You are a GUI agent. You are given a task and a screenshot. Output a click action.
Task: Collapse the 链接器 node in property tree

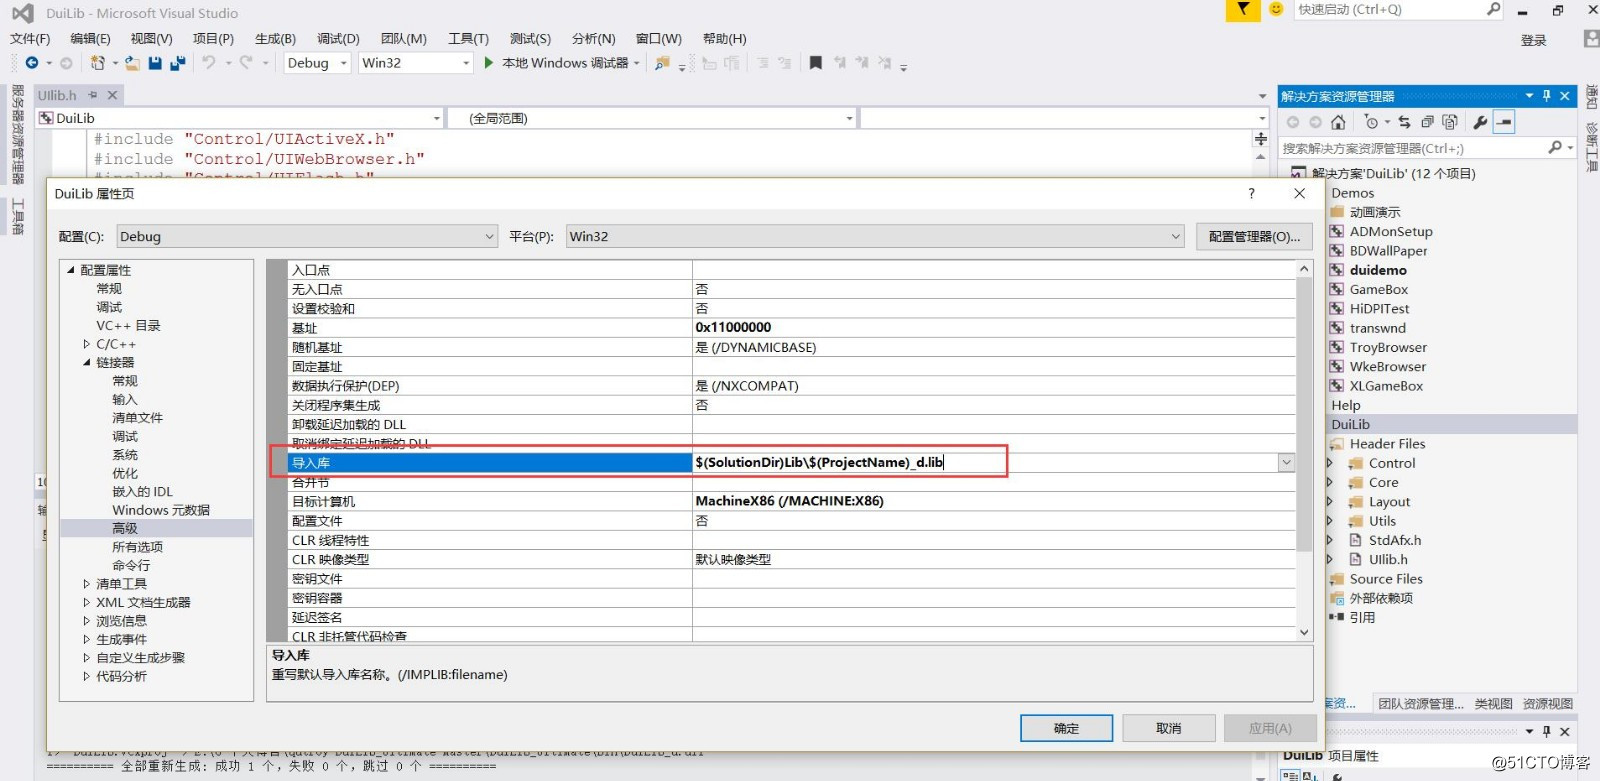[x=86, y=362]
